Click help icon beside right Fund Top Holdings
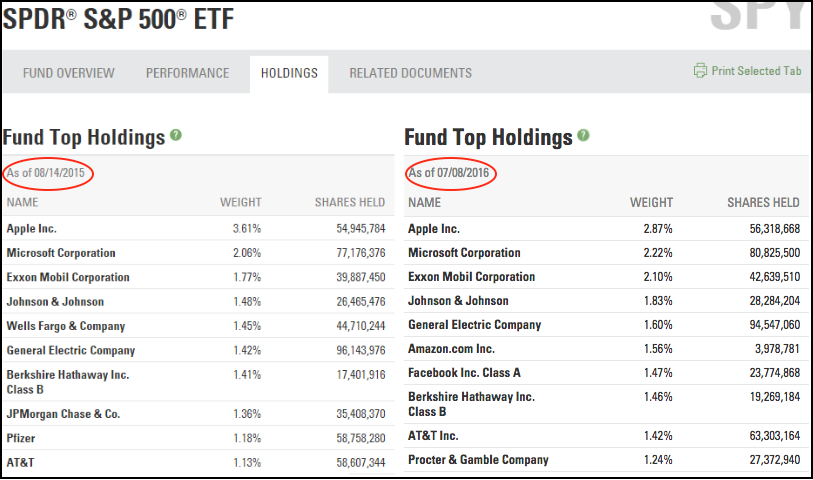The width and height of the screenshot is (813, 480). pyautogui.click(x=583, y=136)
